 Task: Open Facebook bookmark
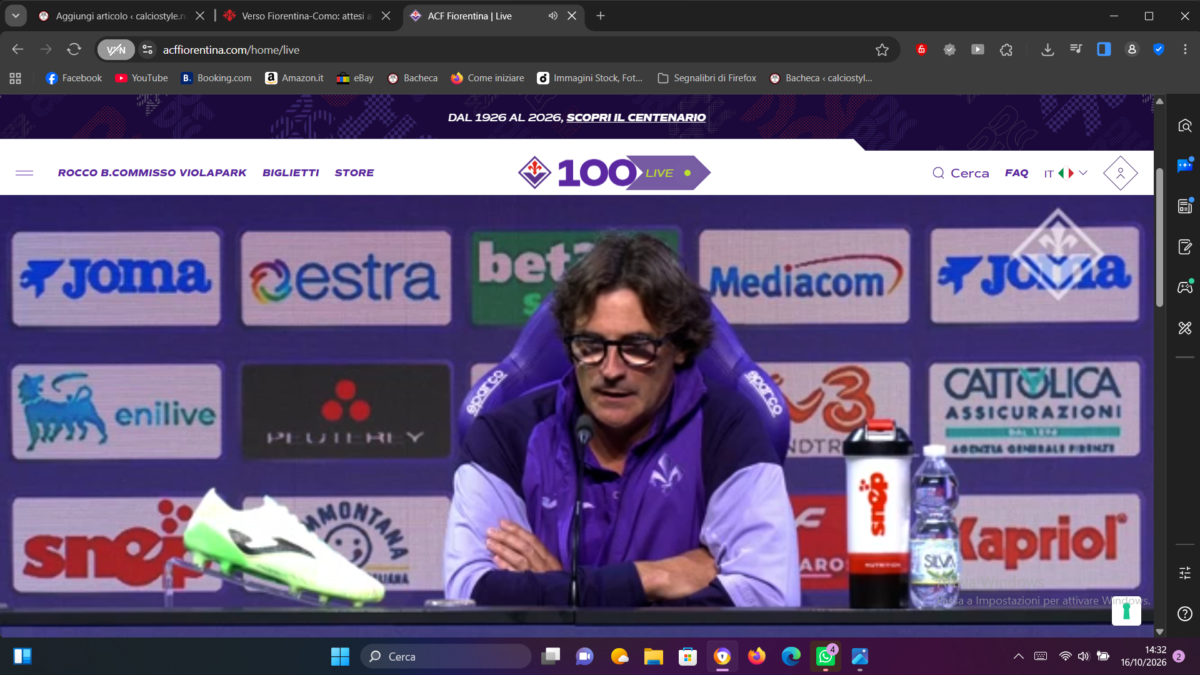point(73,78)
